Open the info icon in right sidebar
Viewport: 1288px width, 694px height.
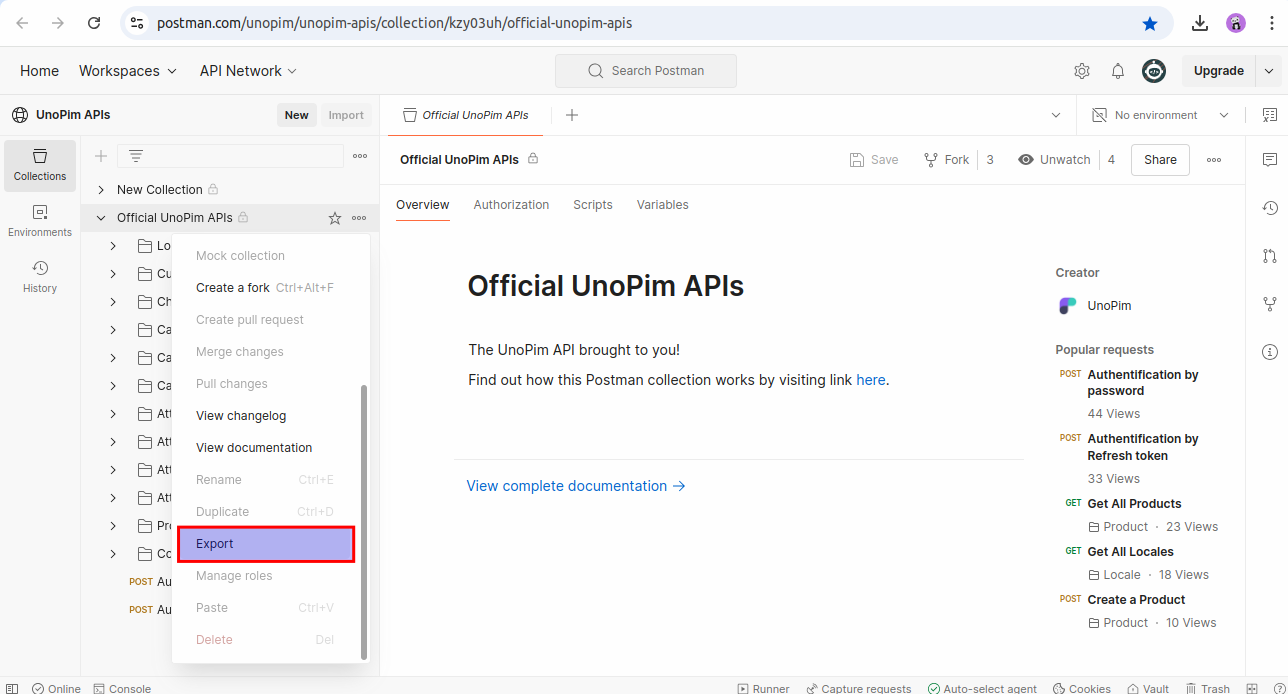click(1270, 352)
